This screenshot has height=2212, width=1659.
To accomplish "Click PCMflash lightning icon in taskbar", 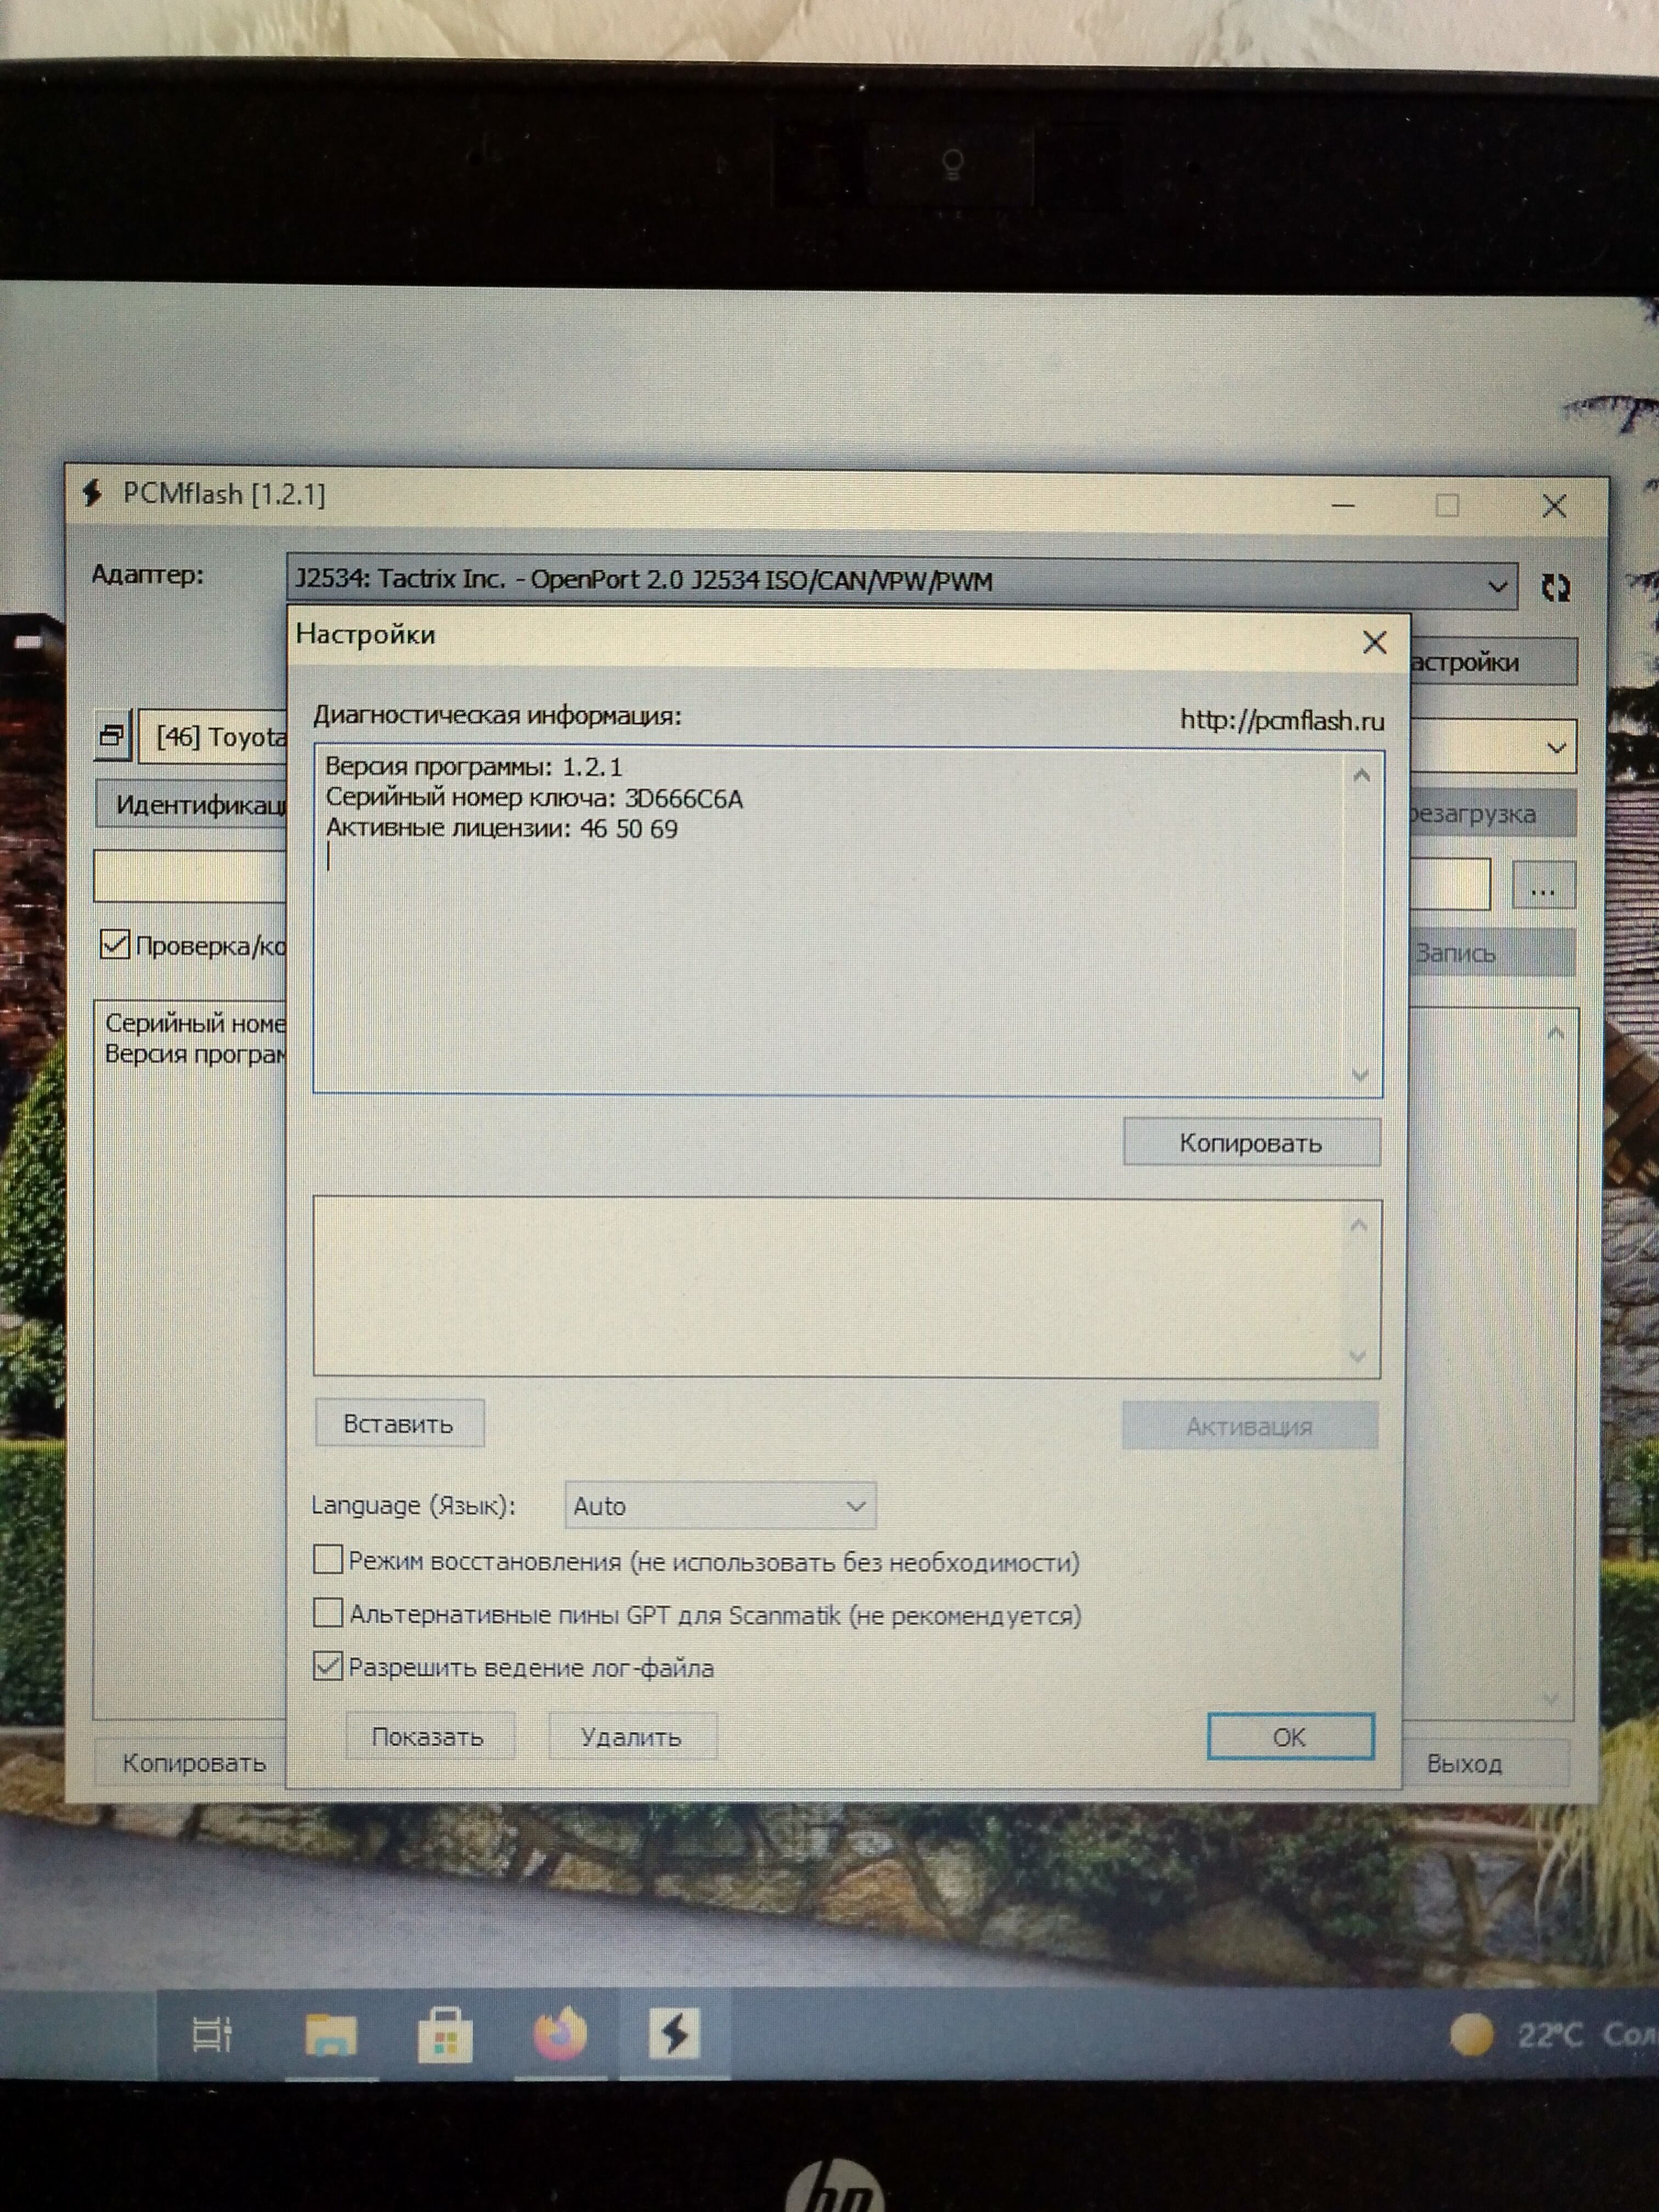I will pos(674,2033).
